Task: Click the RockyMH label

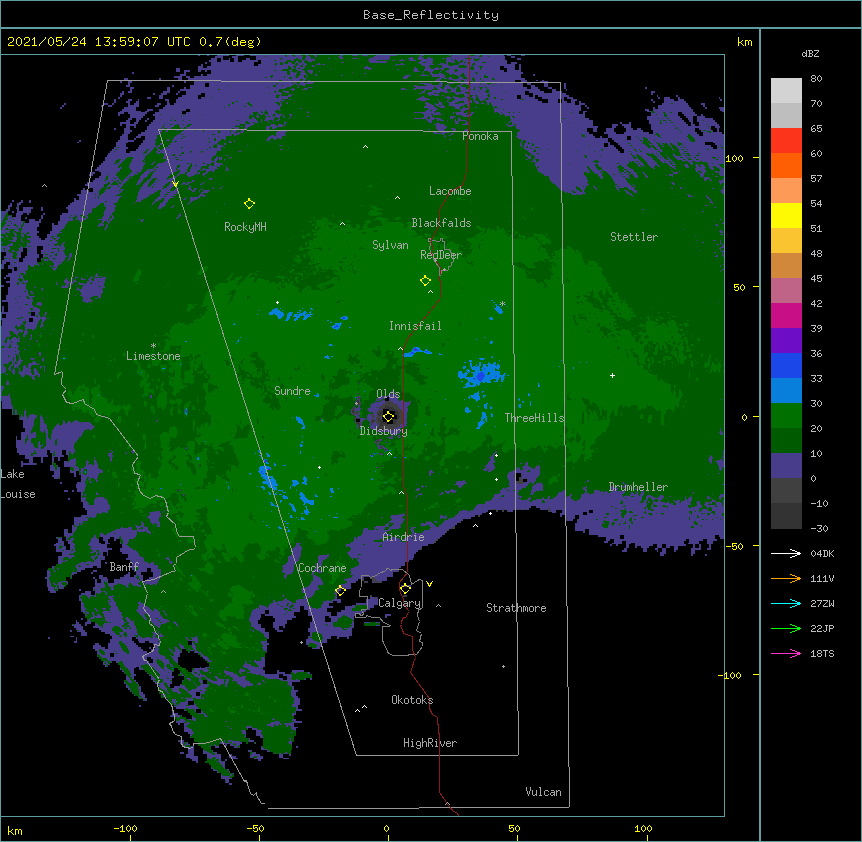Action: (245, 227)
